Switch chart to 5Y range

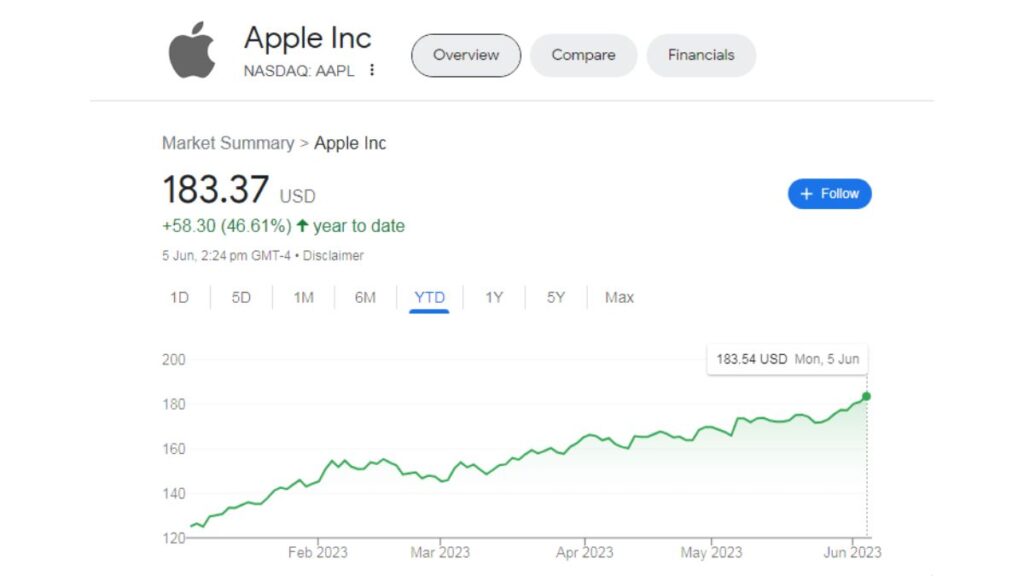(556, 298)
